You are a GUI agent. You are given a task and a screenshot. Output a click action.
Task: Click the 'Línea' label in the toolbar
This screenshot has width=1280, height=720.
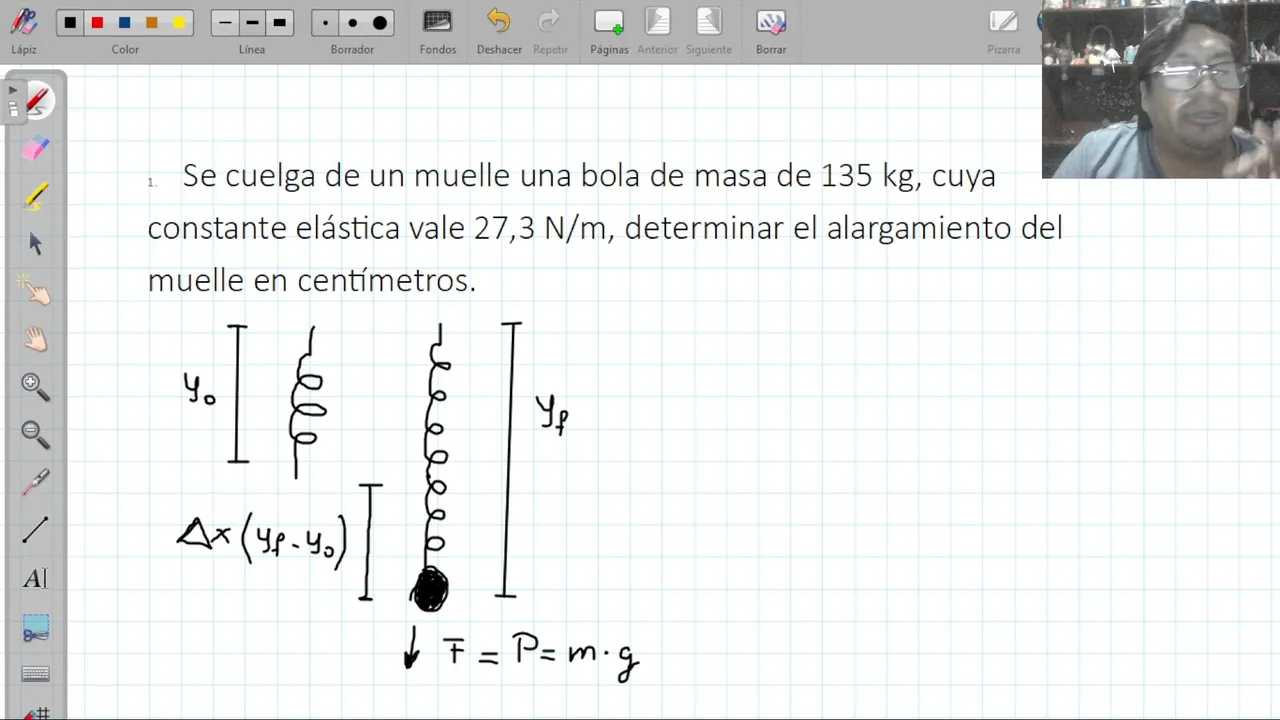pyautogui.click(x=252, y=49)
